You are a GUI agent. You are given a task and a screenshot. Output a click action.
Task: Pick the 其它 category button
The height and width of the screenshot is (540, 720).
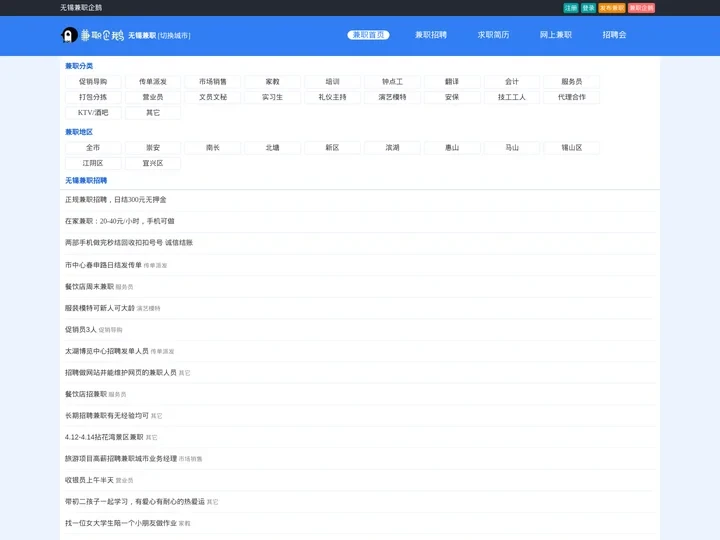pos(153,113)
